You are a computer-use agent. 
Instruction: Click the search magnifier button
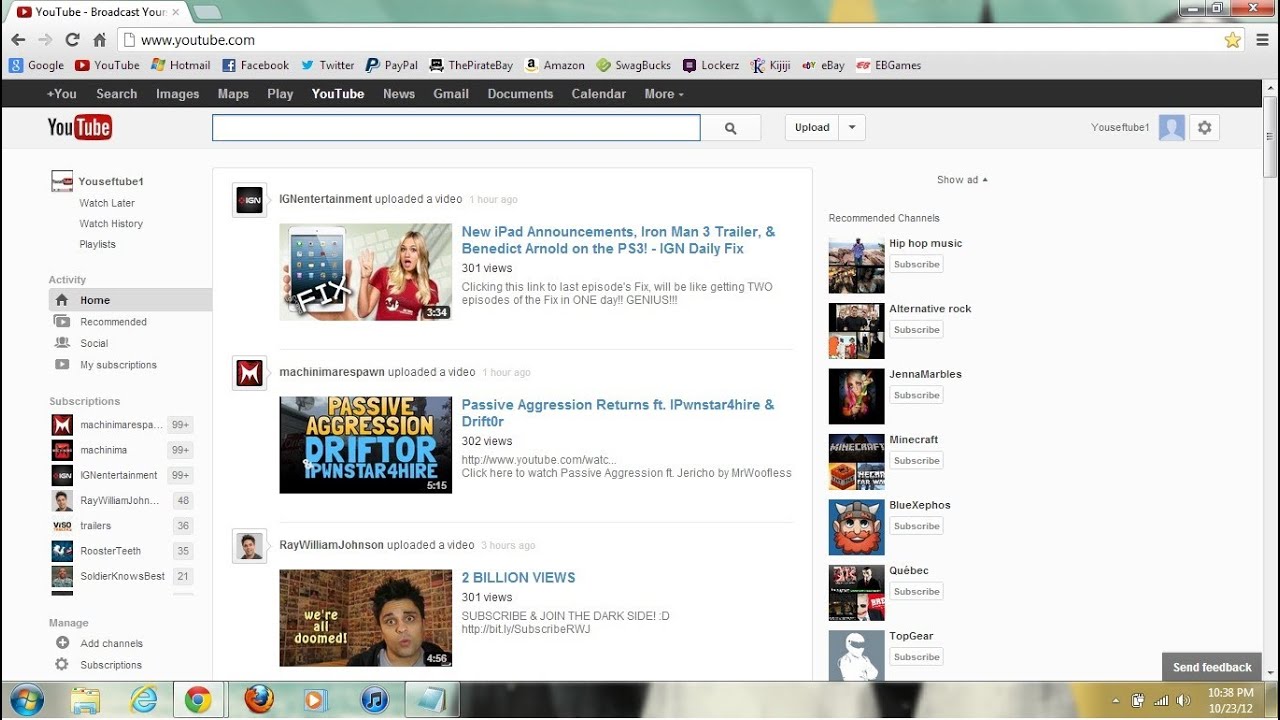tap(730, 128)
